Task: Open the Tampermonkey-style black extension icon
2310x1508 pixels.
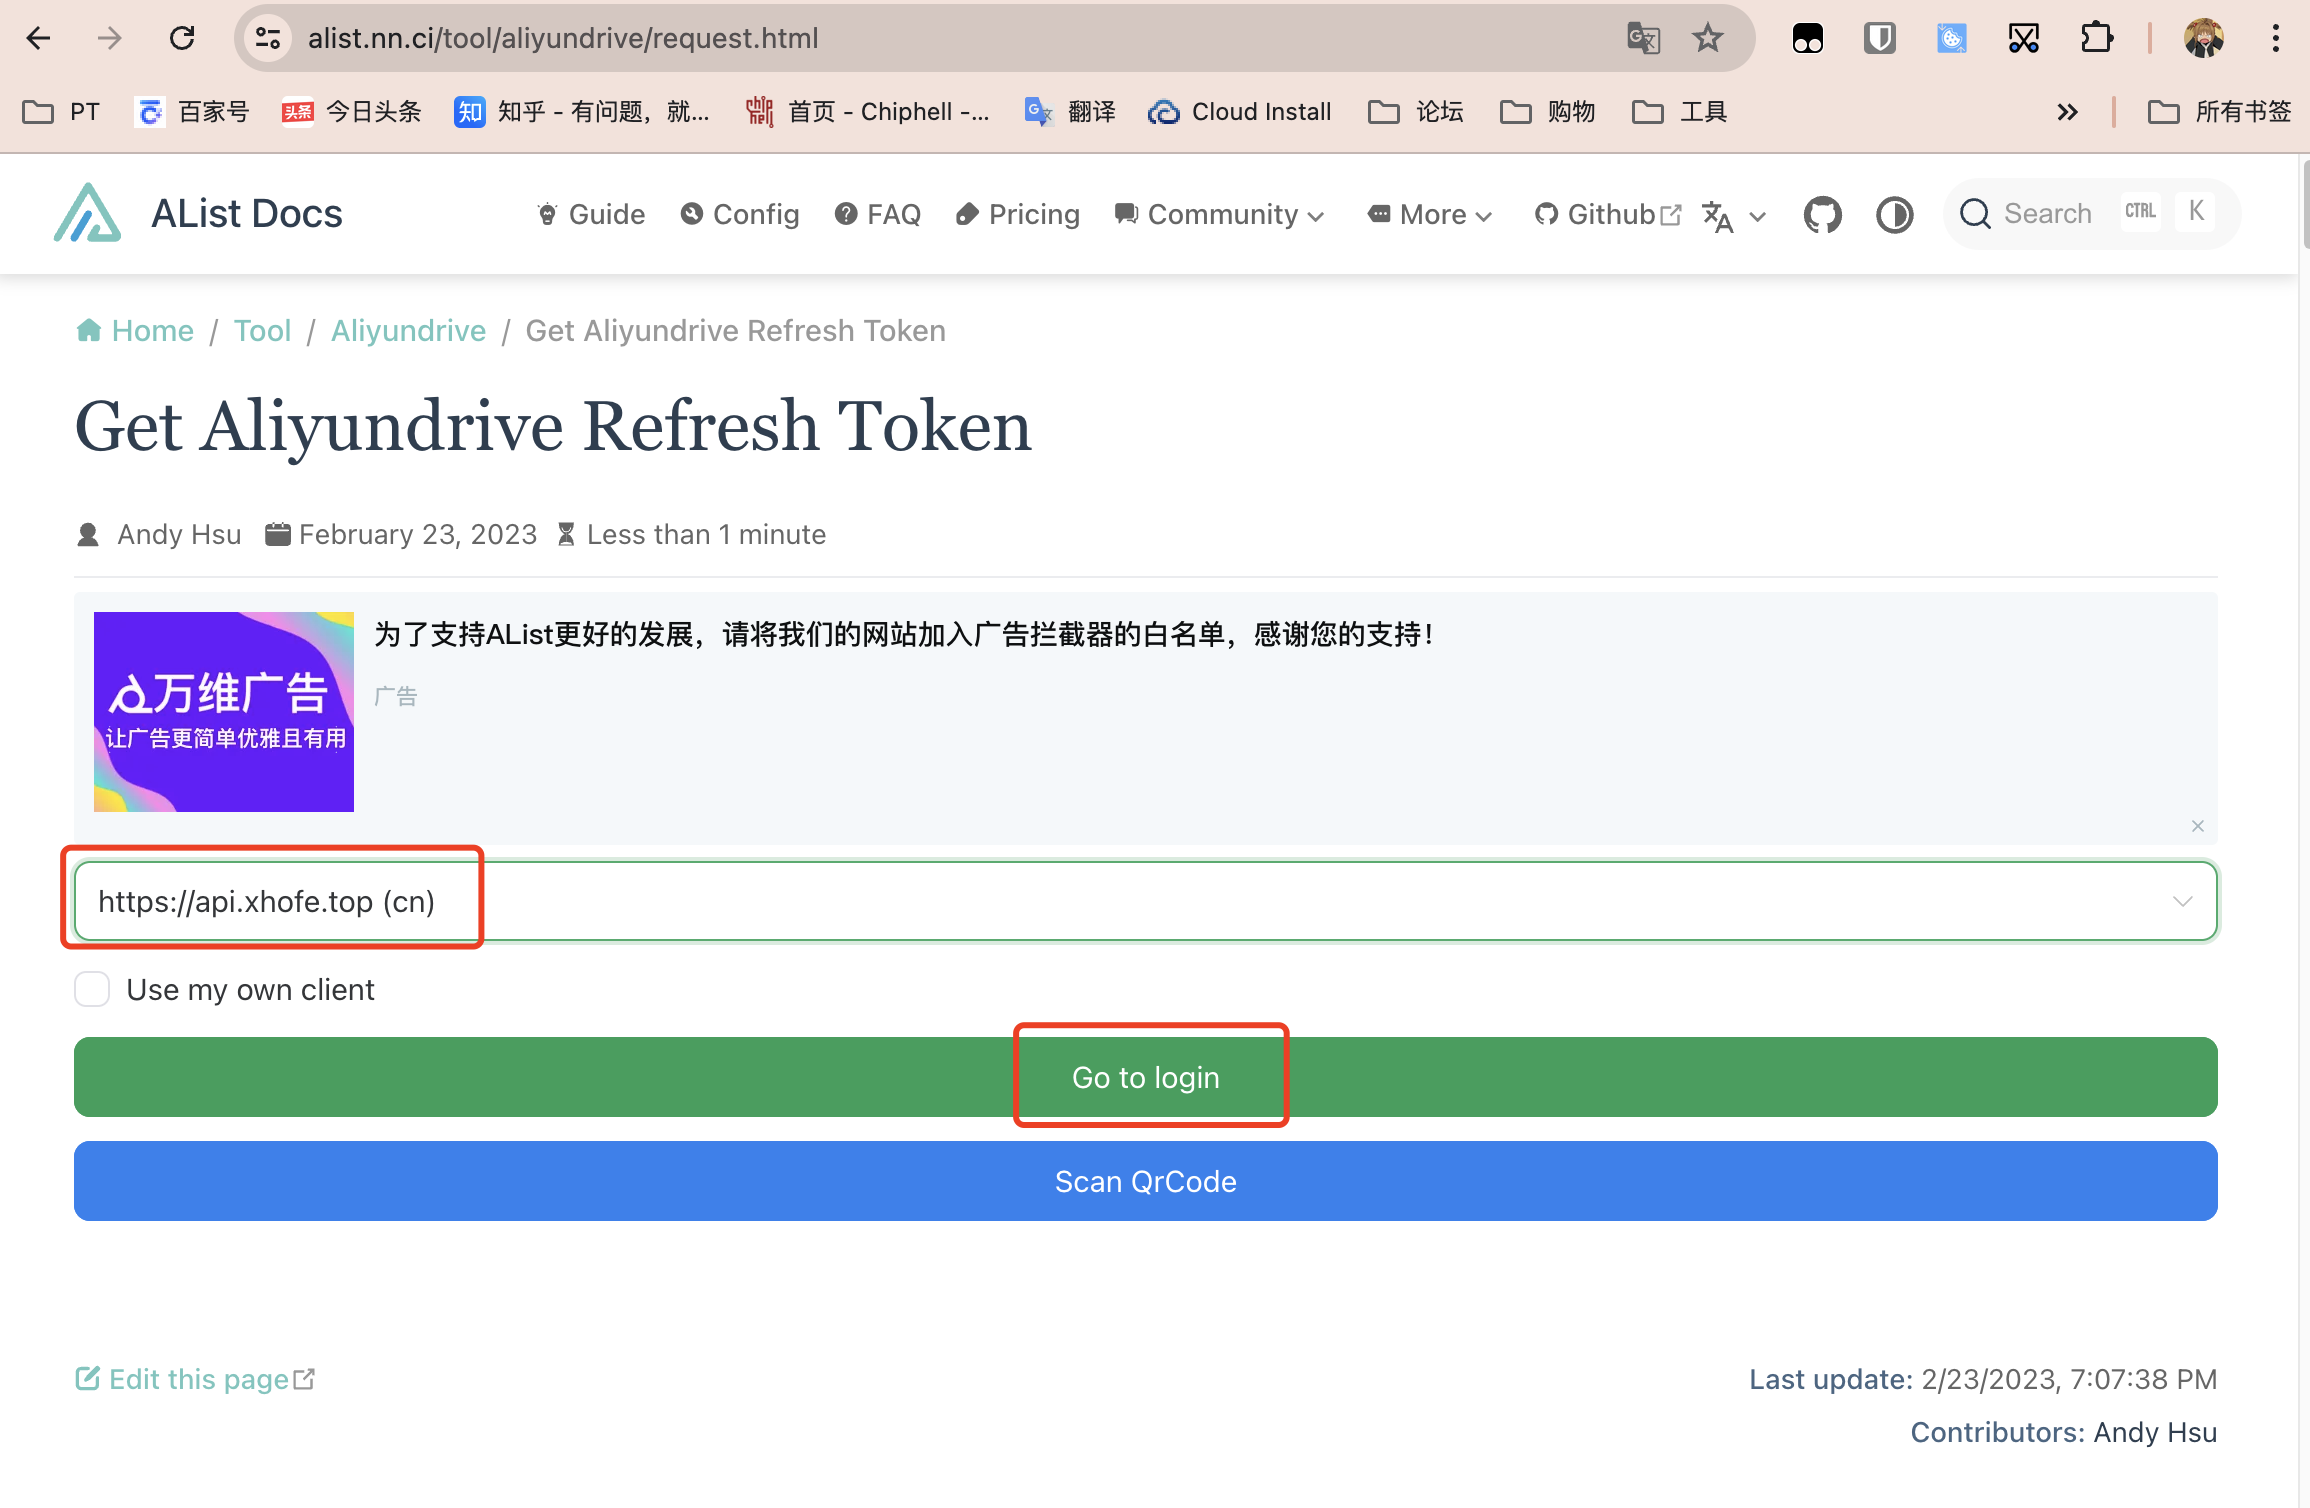Action: [1807, 38]
